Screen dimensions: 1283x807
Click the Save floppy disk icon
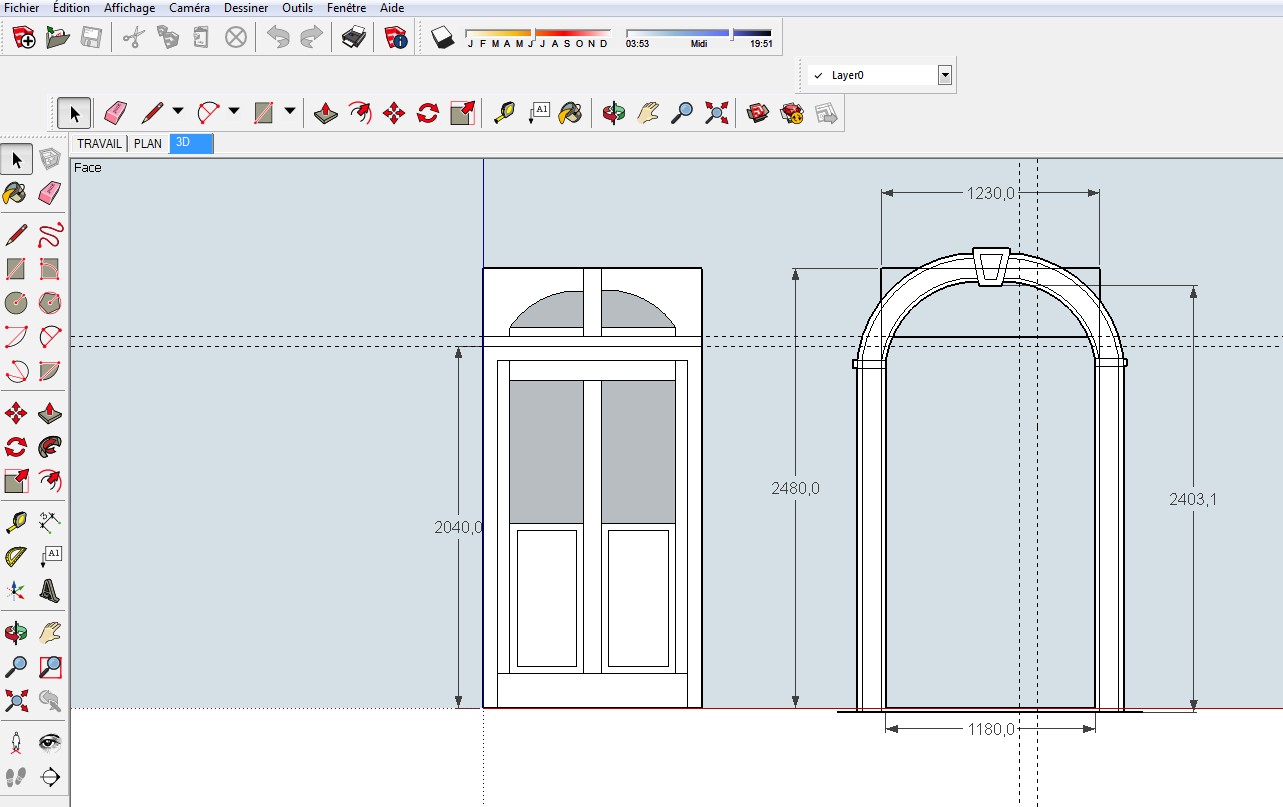point(91,38)
